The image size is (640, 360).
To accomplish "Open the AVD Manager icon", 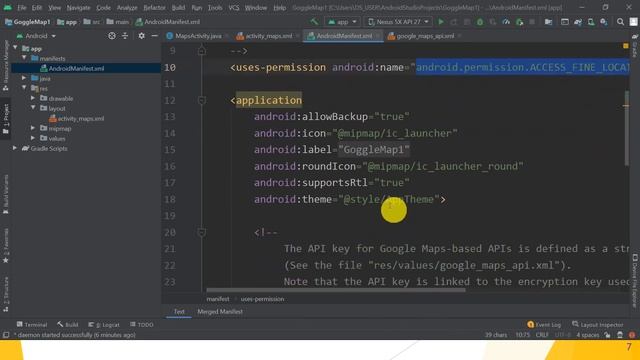I will pyautogui.click(x=591, y=22).
